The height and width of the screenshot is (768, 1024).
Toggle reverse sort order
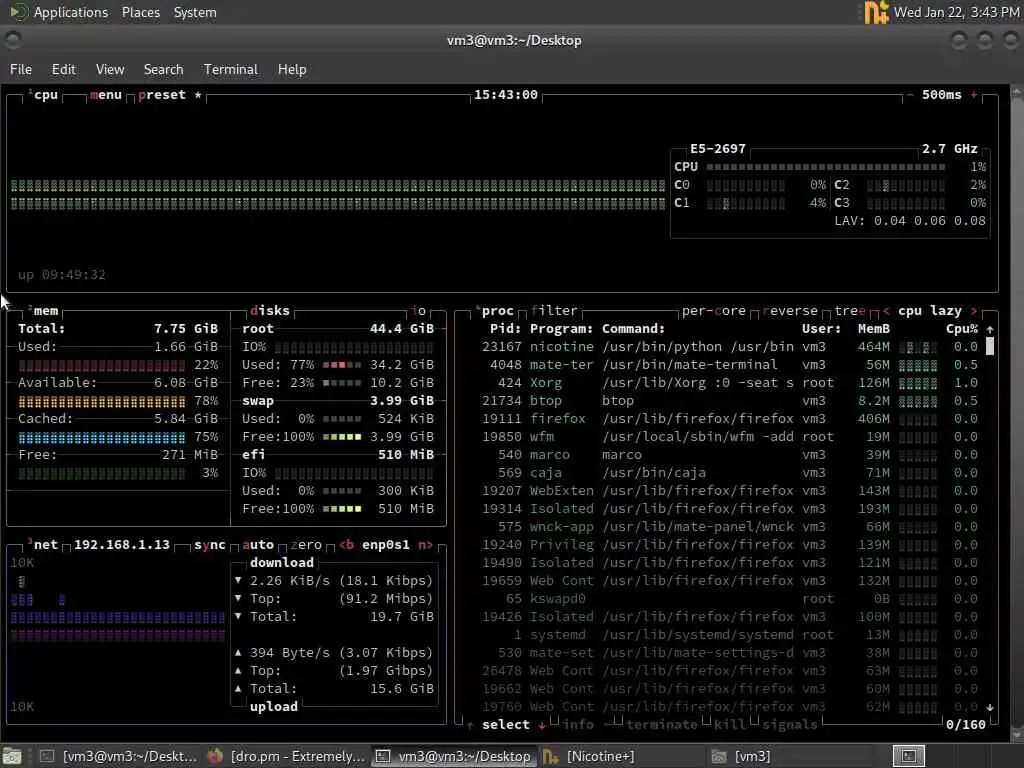[x=790, y=311]
